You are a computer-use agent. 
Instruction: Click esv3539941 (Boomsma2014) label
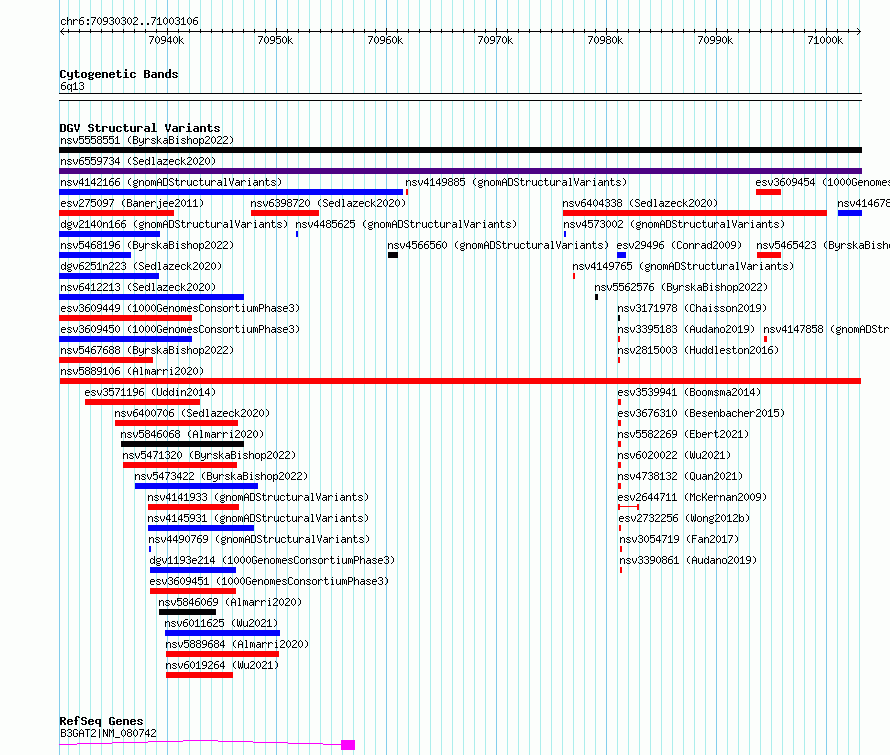click(x=689, y=392)
